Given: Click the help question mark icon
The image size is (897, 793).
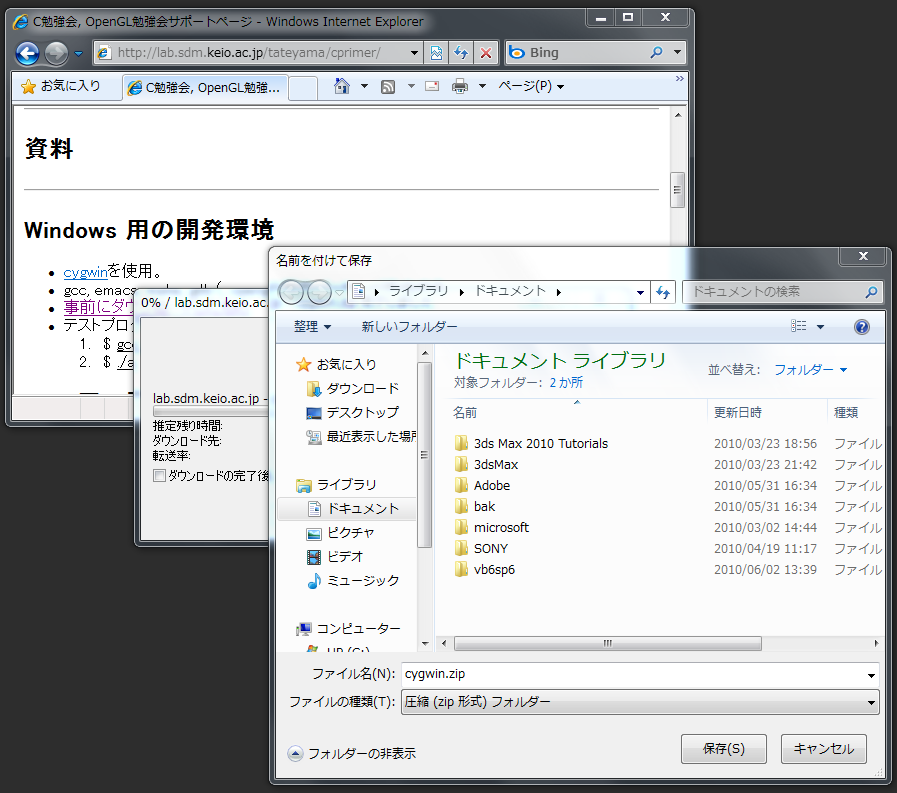Looking at the screenshot, I should tap(862, 327).
